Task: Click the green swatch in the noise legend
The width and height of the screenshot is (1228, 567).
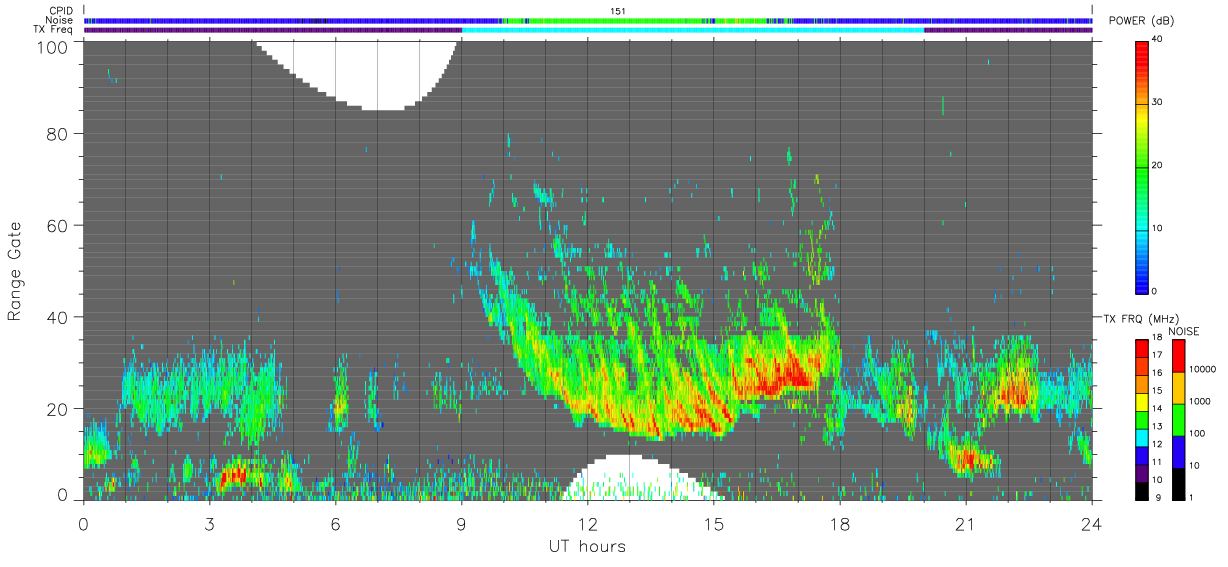Action: (x=1178, y=419)
